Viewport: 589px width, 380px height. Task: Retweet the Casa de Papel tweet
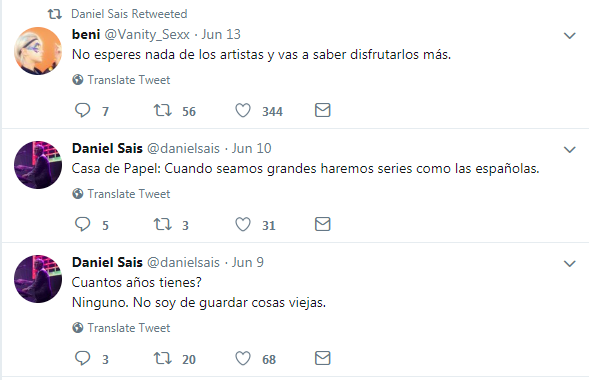click(x=163, y=224)
